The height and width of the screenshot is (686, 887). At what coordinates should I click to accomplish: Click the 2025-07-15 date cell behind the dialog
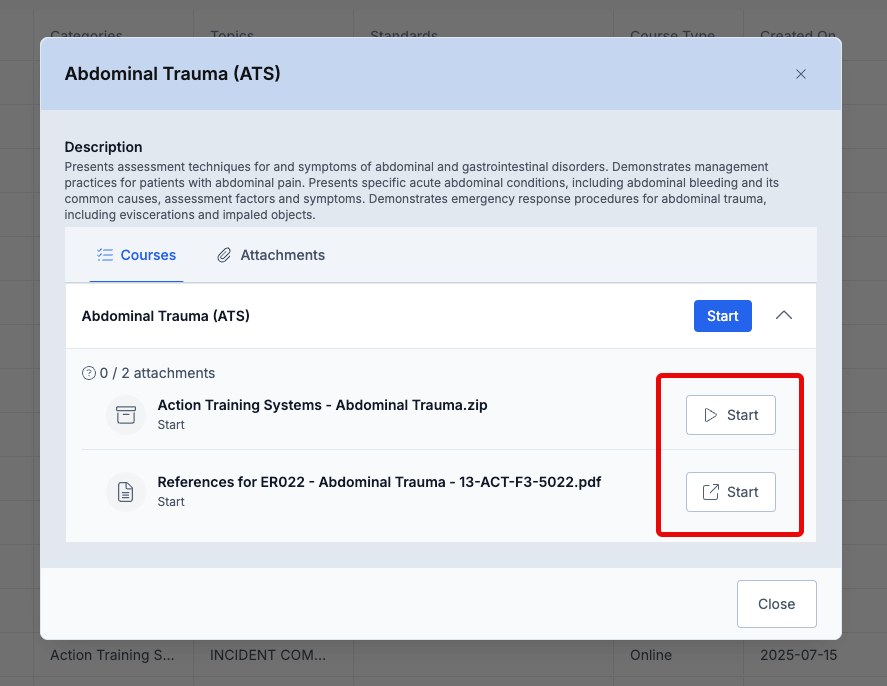[798, 655]
